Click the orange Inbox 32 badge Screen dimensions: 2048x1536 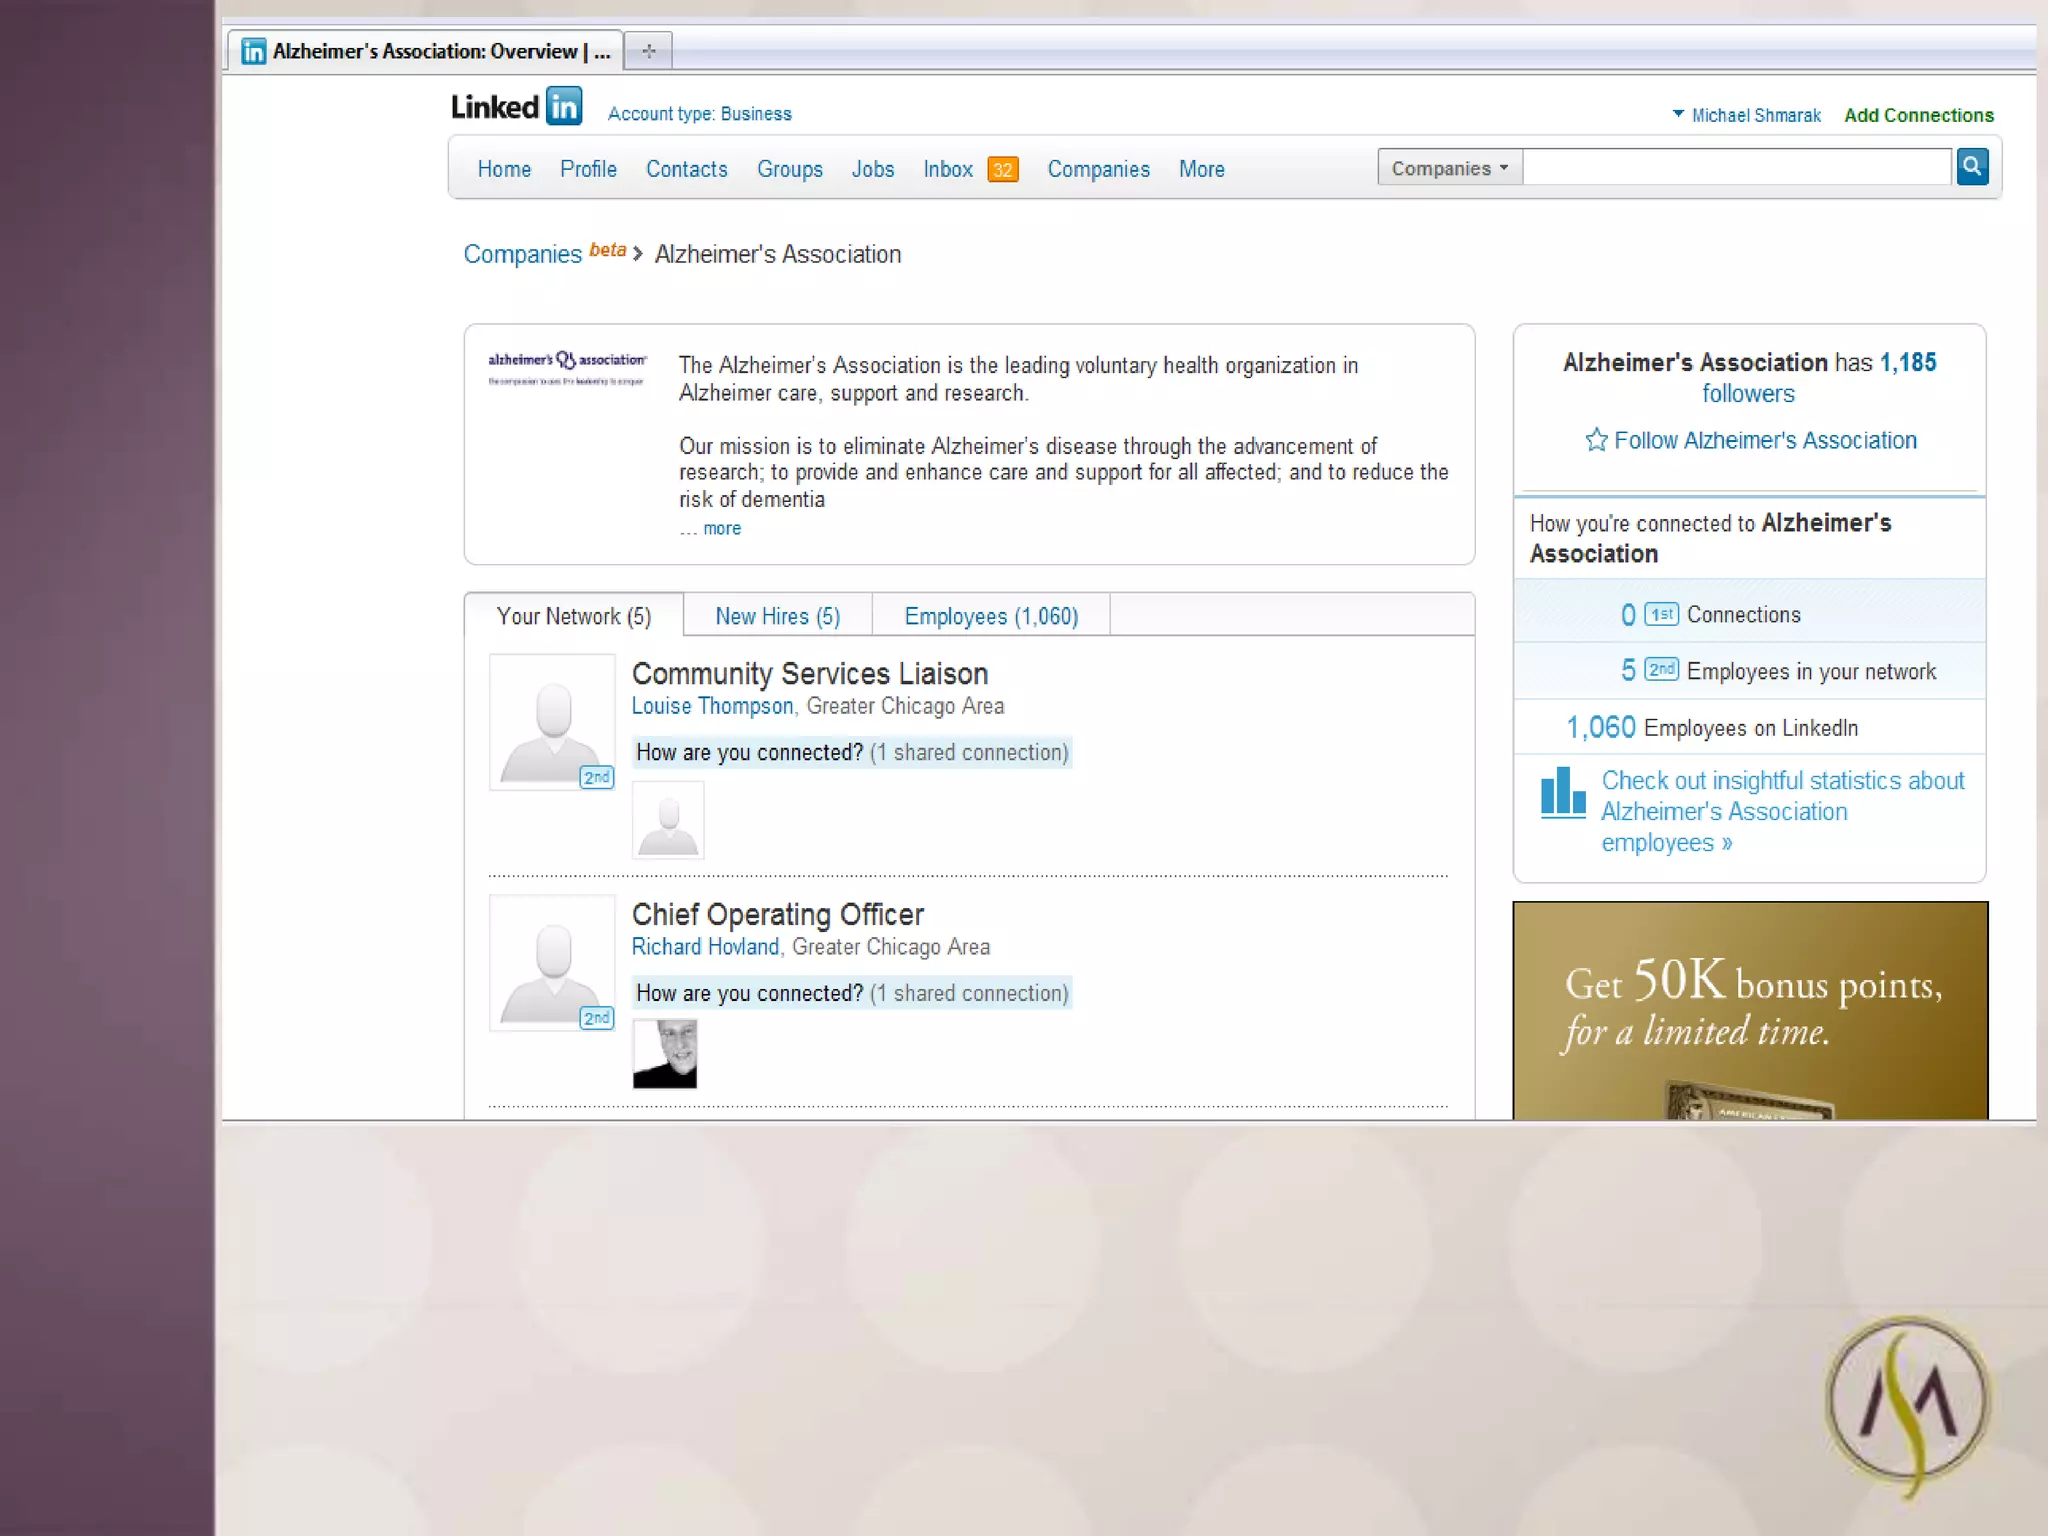click(1002, 170)
